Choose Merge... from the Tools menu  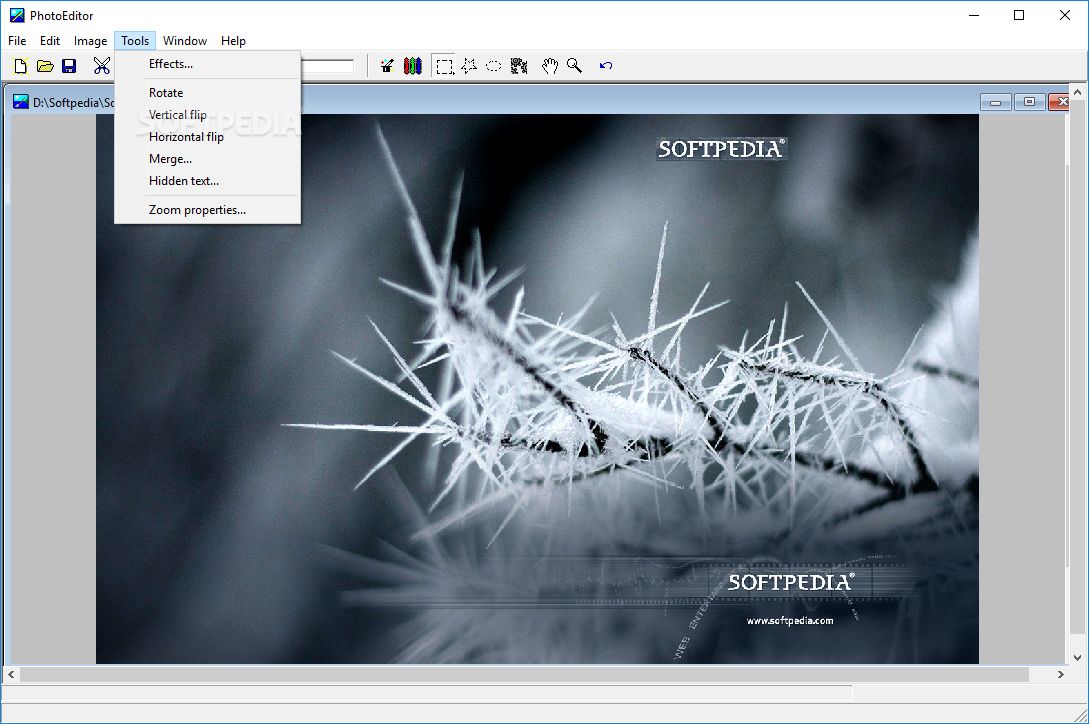coord(208,159)
